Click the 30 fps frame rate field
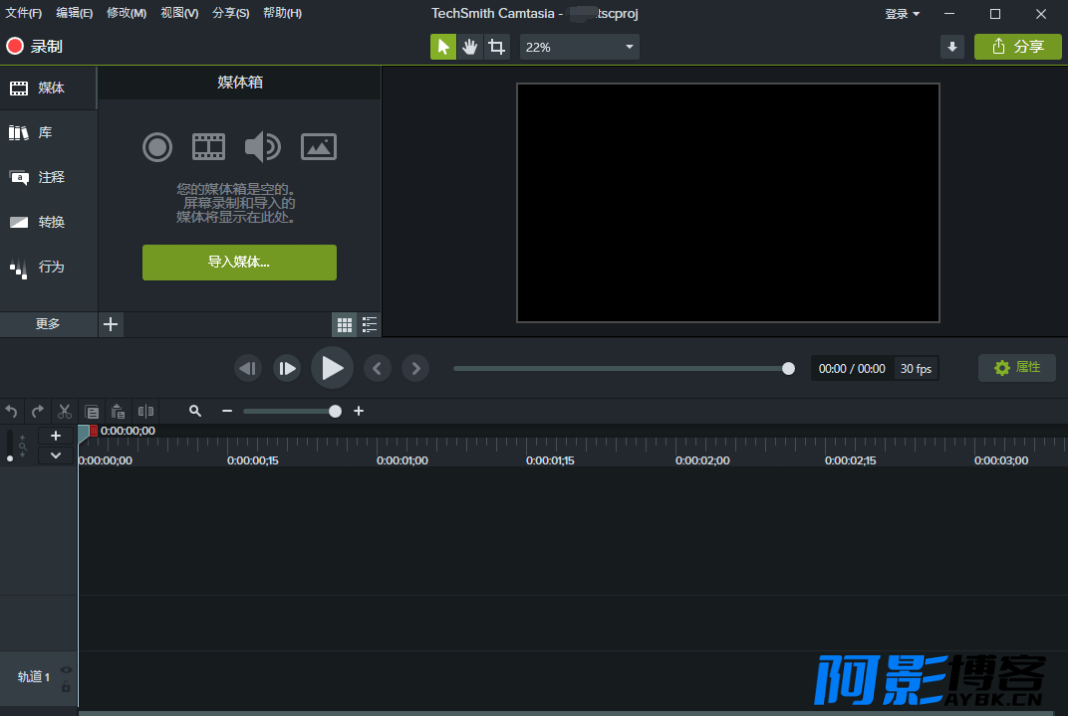The width and height of the screenshot is (1068, 716). tap(915, 369)
